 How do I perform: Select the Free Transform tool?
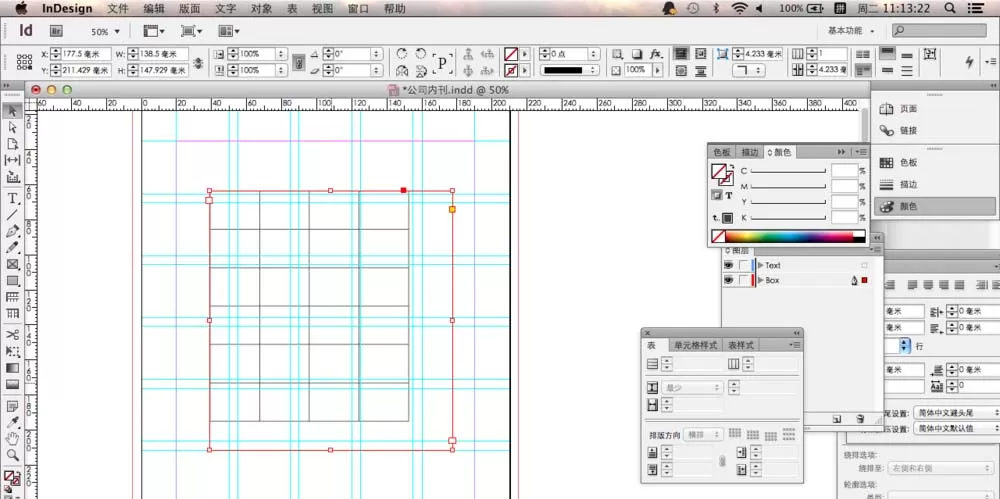point(12,351)
